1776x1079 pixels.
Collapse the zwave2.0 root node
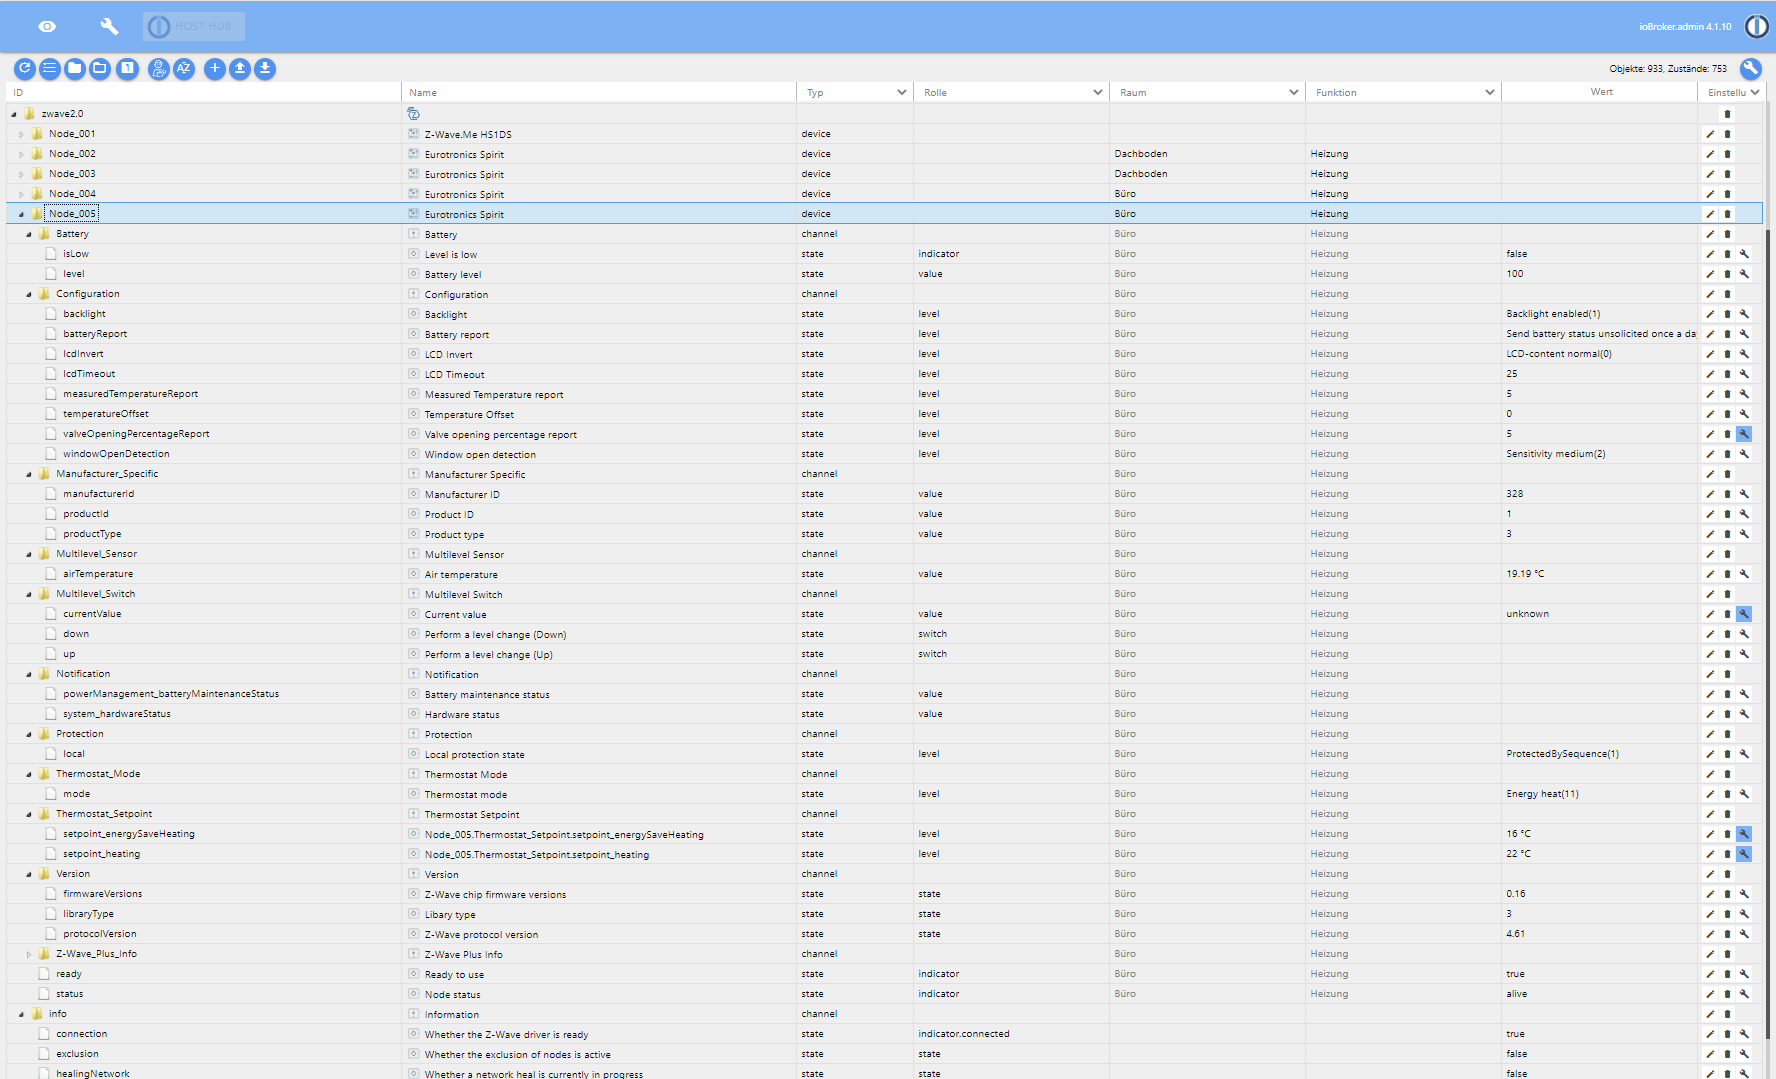[14, 114]
